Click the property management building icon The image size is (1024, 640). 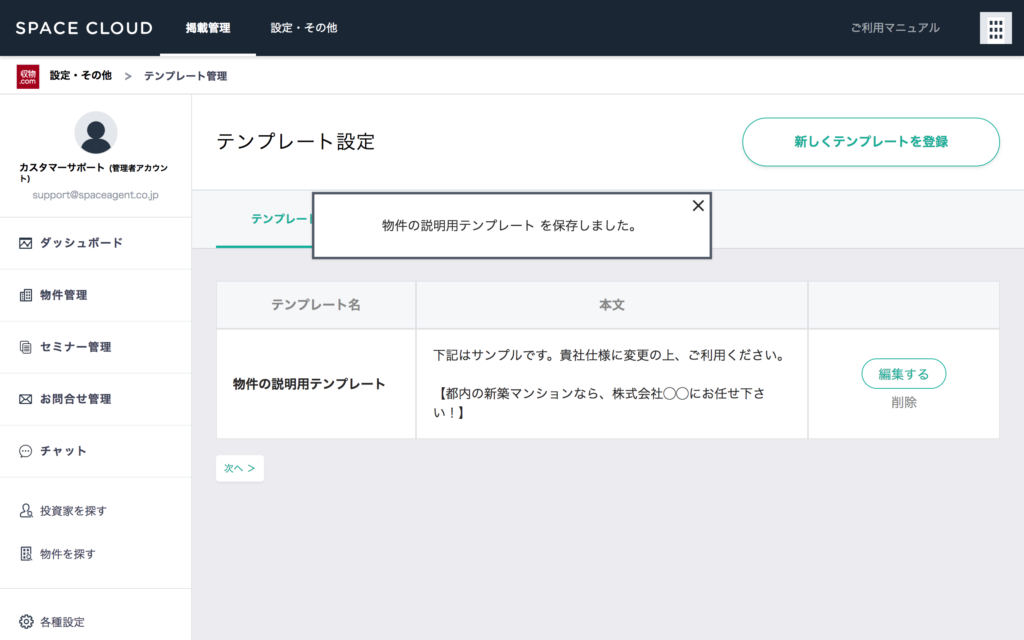click(26, 295)
